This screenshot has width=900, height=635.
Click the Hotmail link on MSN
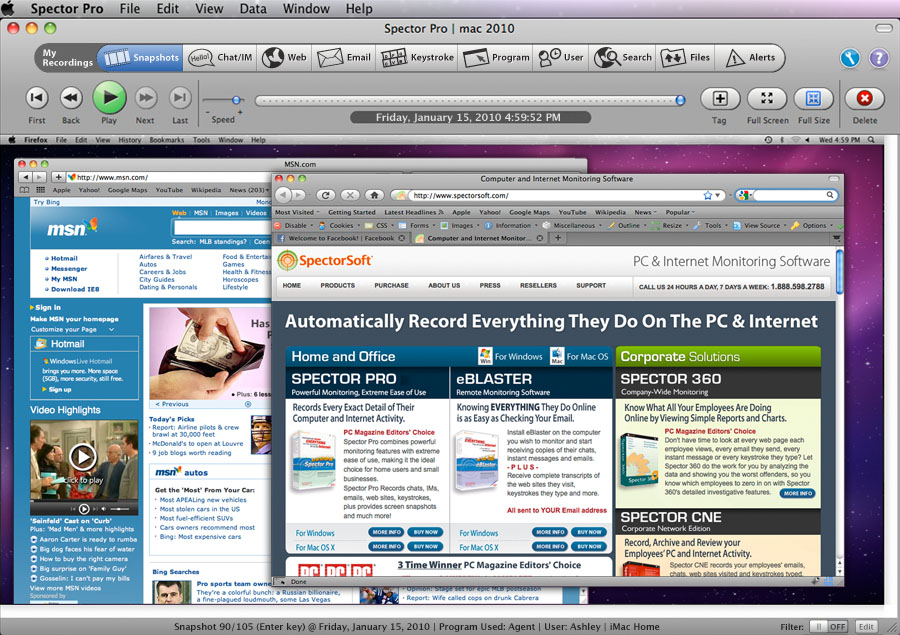[x=64, y=258]
